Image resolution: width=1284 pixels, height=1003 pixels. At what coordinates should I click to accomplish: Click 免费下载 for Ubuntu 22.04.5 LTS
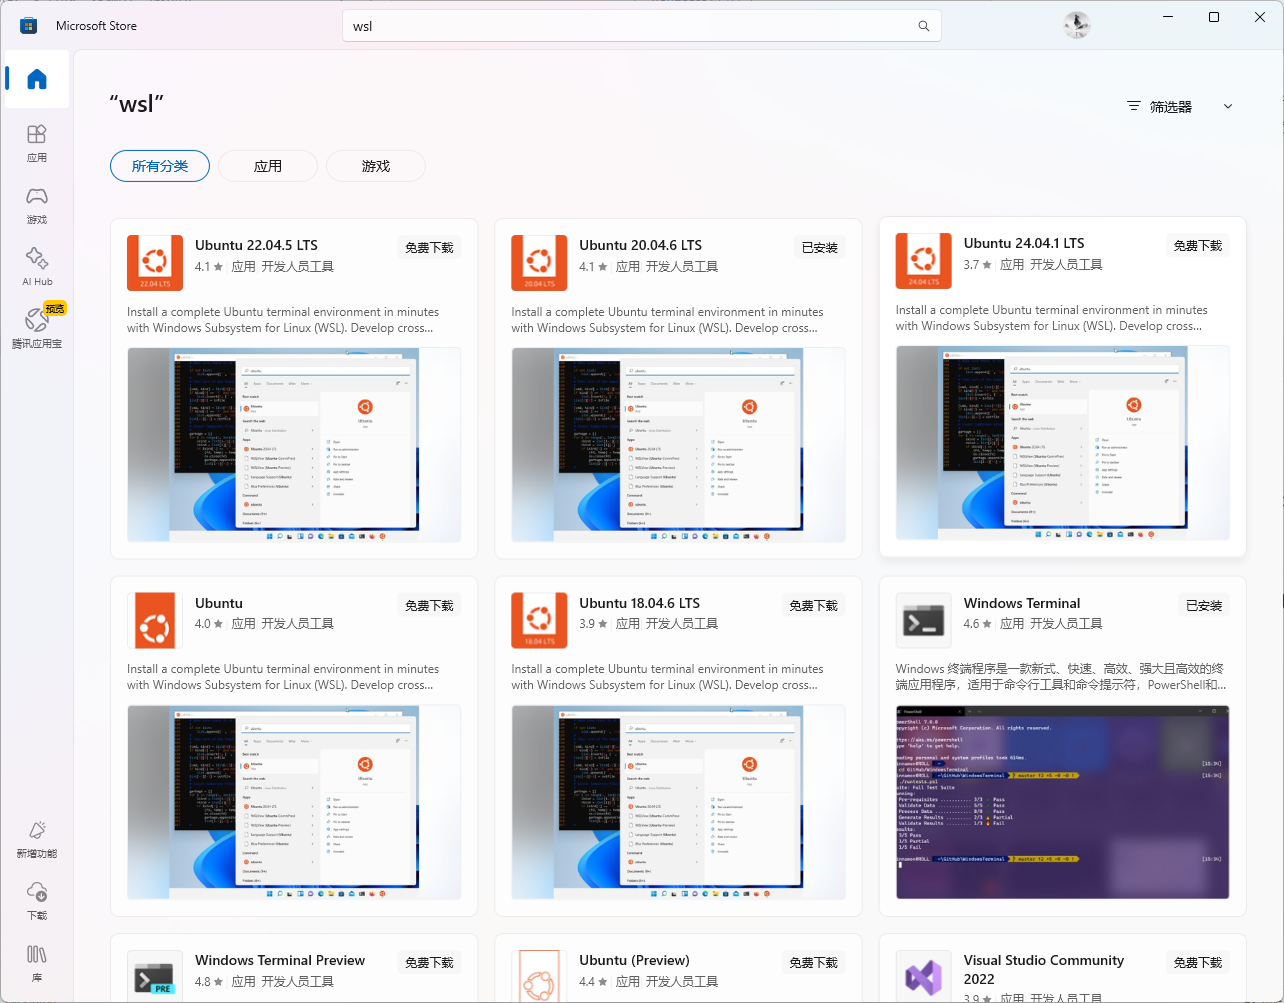click(429, 247)
